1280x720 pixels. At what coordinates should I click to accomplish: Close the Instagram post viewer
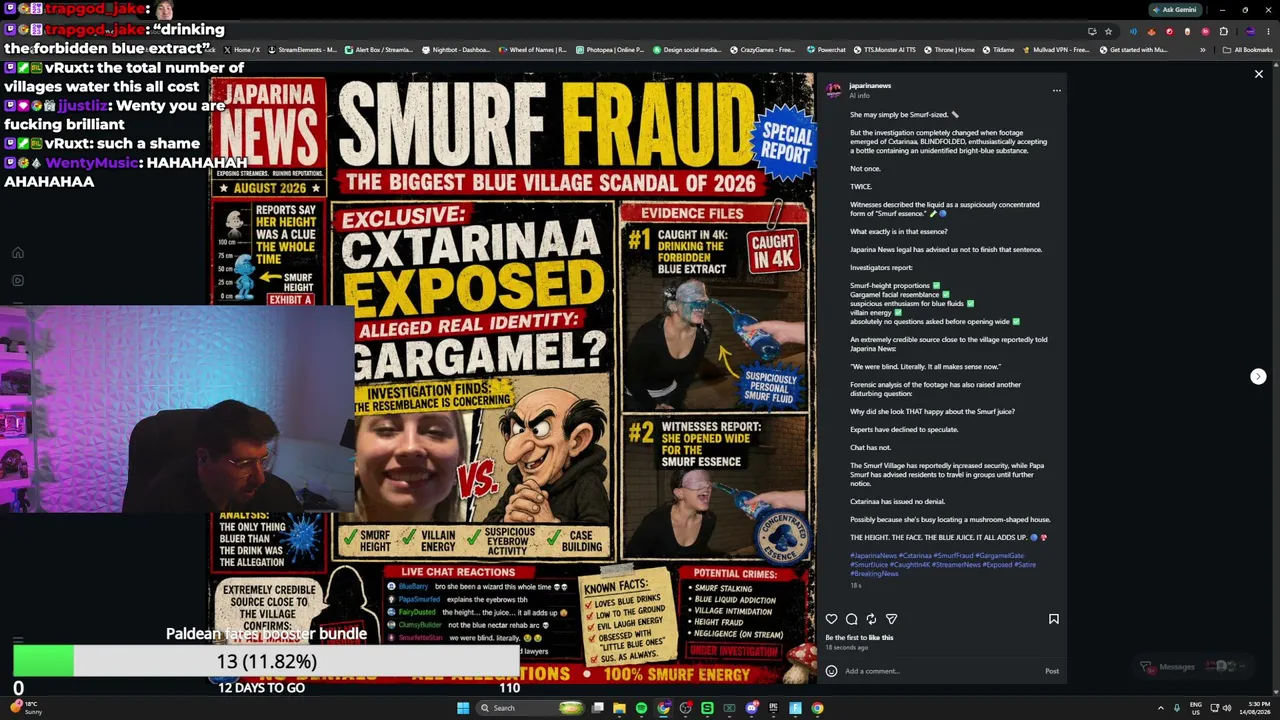coord(1259,74)
